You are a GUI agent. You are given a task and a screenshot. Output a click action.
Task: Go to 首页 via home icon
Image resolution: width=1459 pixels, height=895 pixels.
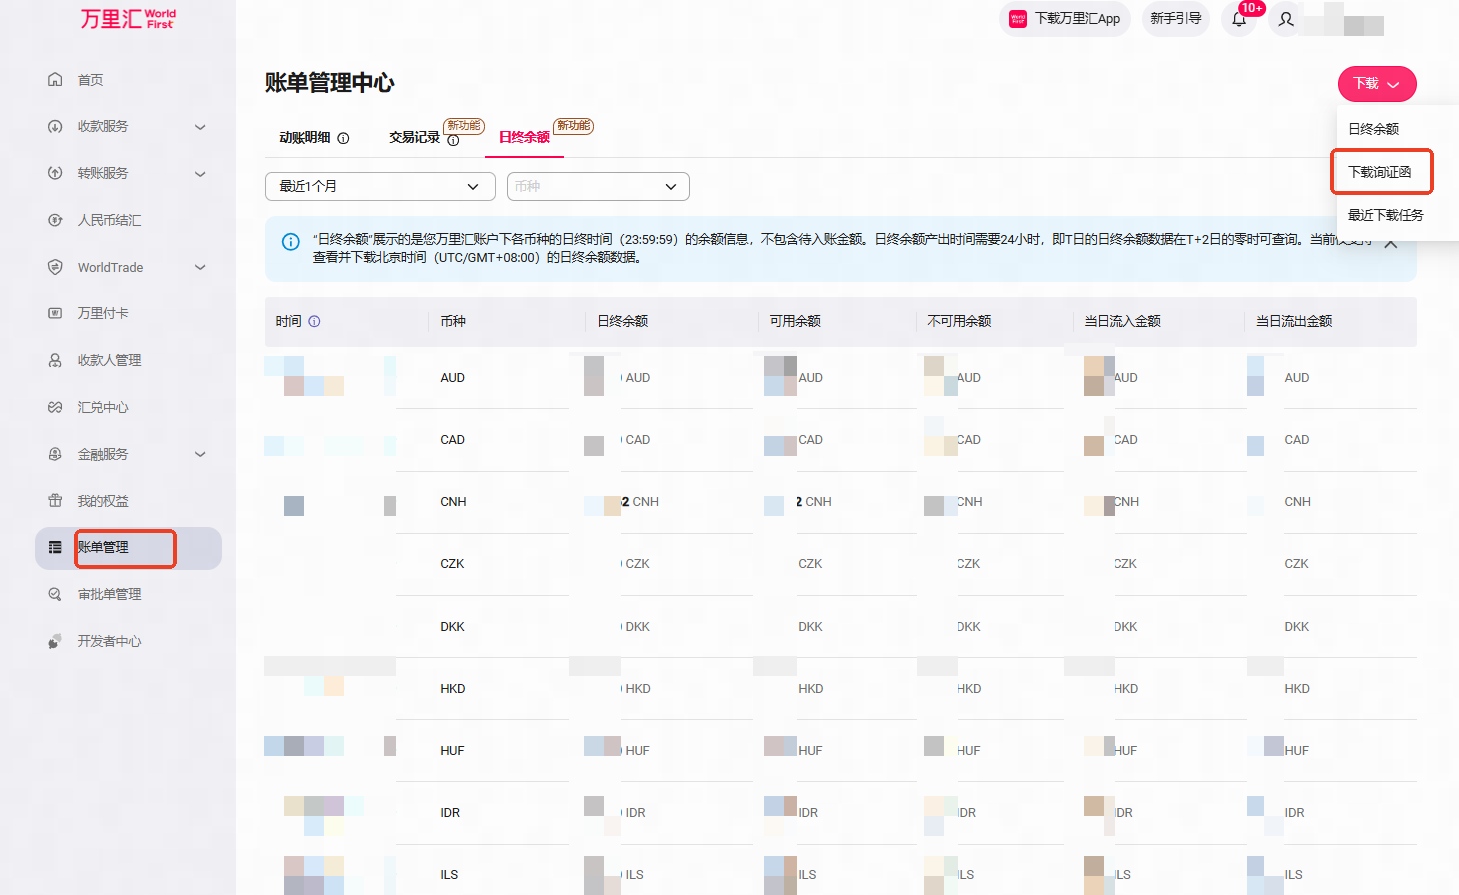[55, 79]
